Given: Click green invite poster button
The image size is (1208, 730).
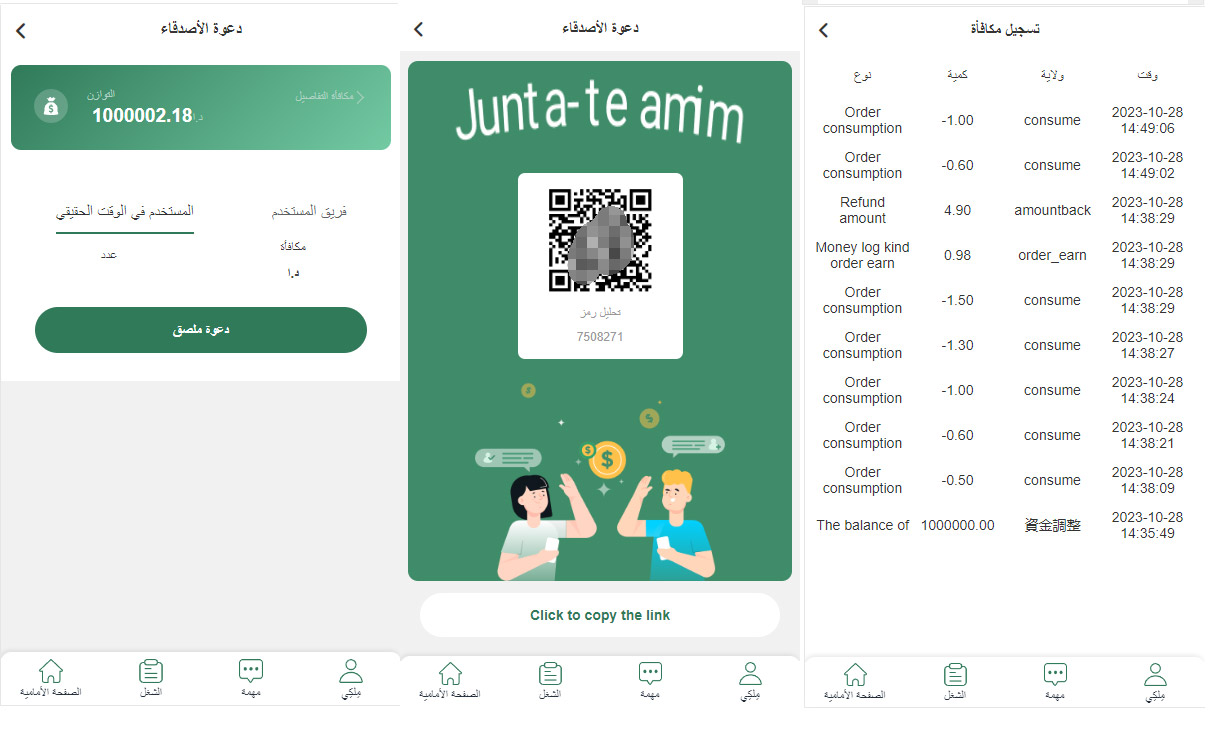Looking at the screenshot, I should tap(201, 330).
